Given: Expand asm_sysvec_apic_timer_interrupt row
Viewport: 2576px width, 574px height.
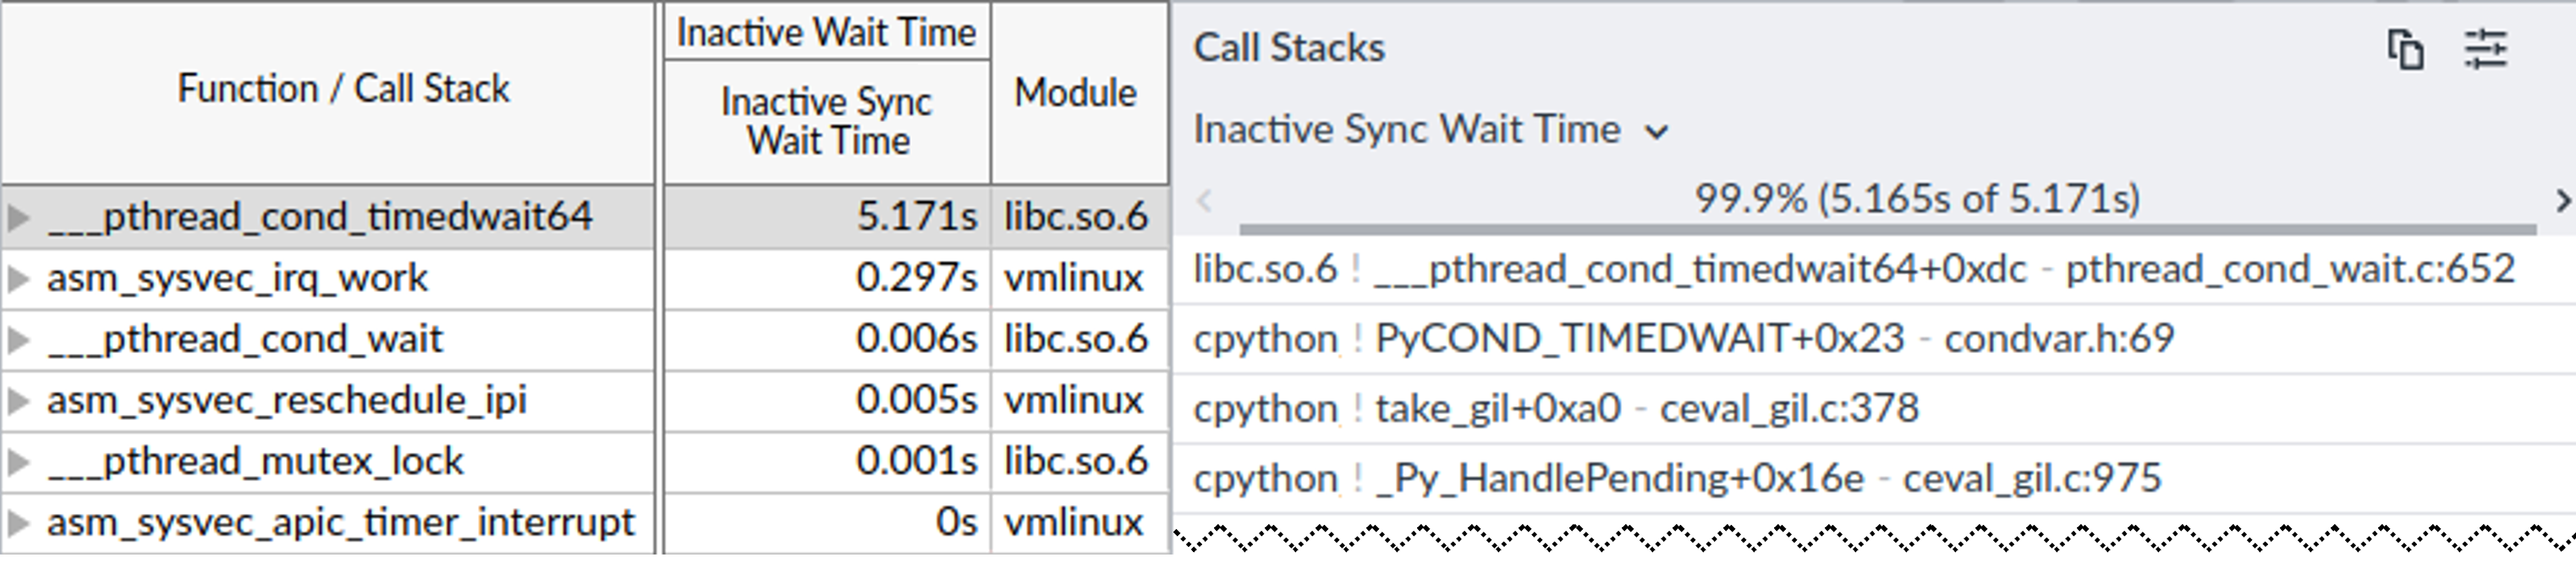Looking at the screenshot, I should pyautogui.click(x=18, y=523).
